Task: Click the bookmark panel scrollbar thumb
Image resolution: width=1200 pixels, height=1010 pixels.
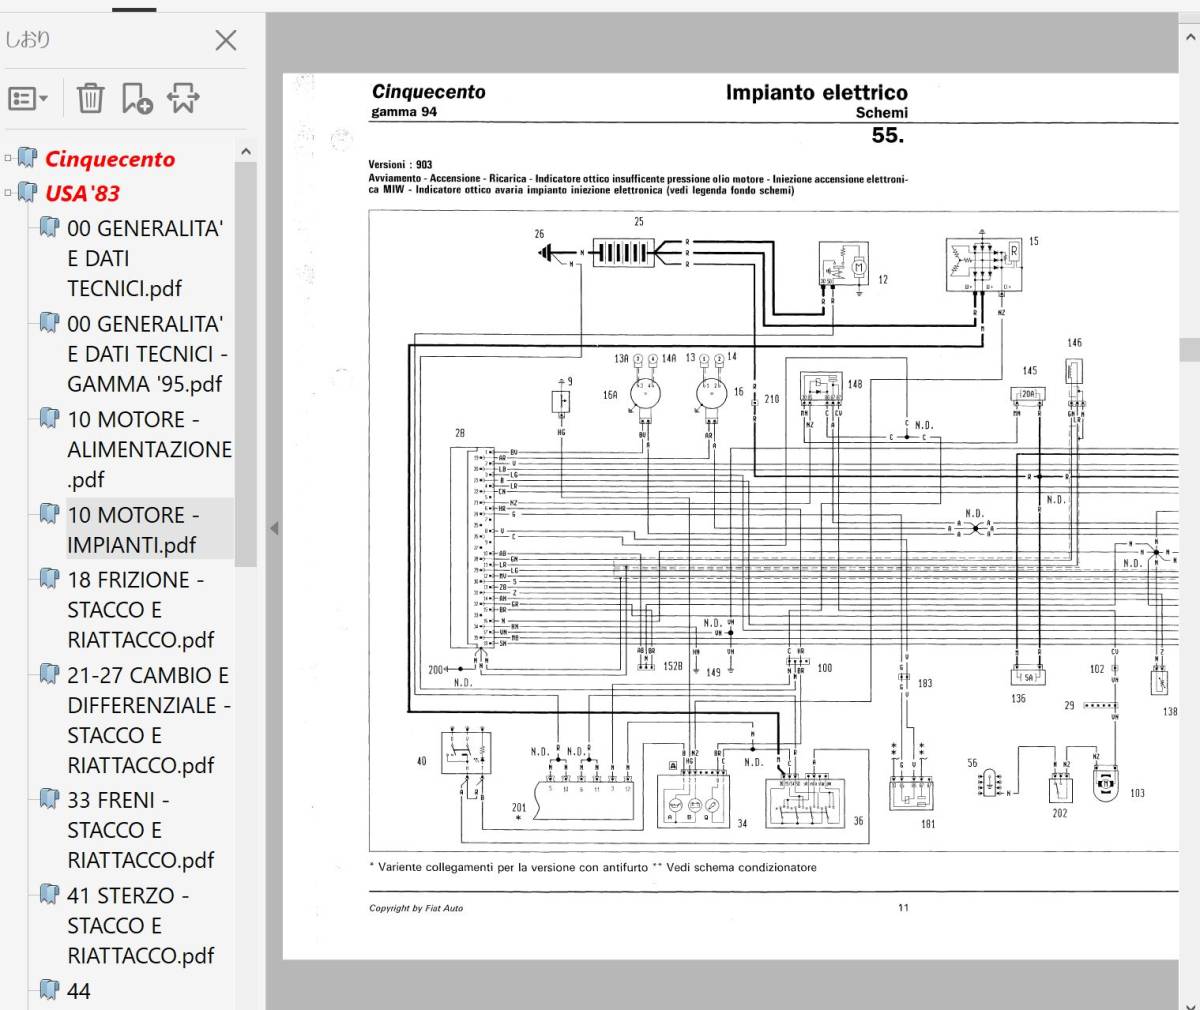Action: tap(246, 365)
